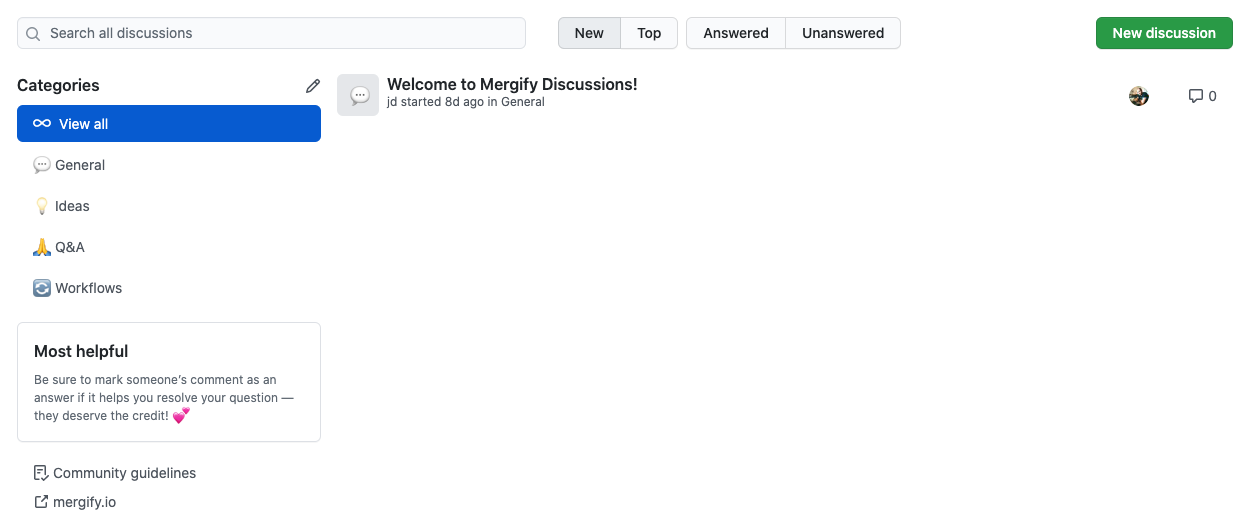Open Community guidelines link
The image size is (1253, 522).
coord(124,473)
